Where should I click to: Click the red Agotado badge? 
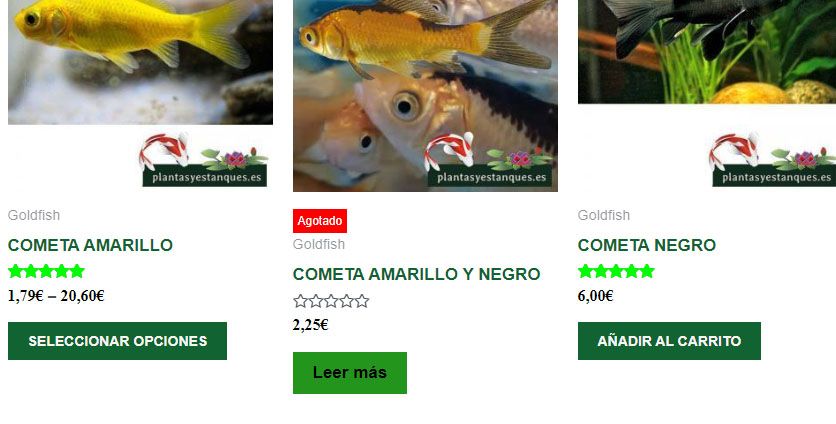click(320, 221)
